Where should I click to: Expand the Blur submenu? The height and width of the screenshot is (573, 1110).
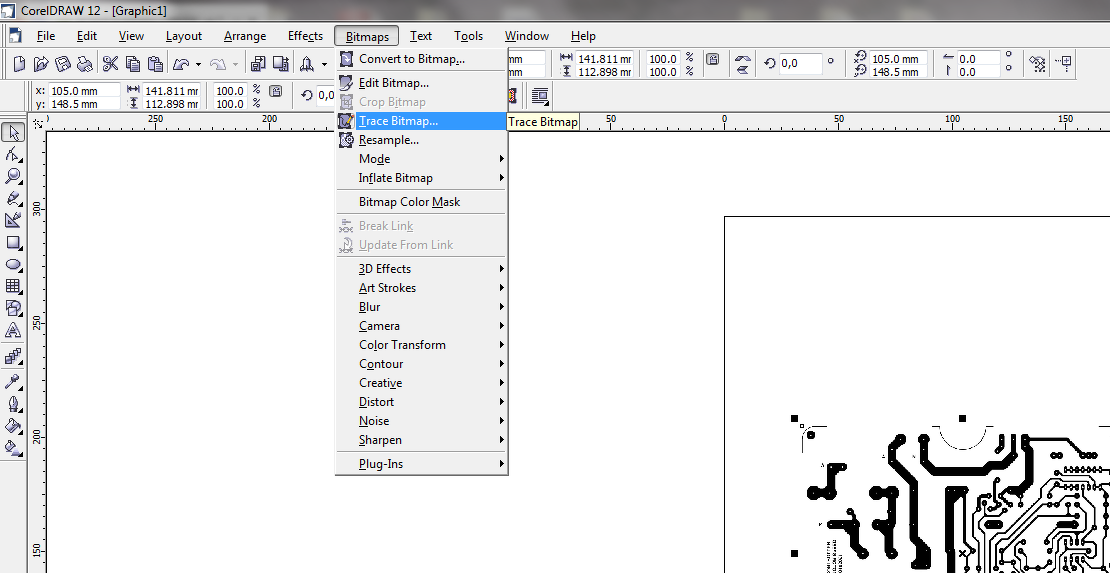[x=421, y=307]
